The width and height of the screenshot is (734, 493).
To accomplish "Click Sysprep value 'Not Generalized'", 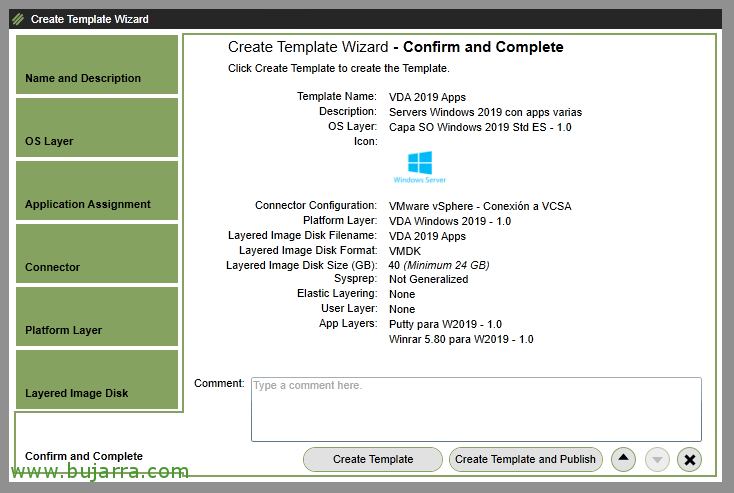I will [x=428, y=280].
